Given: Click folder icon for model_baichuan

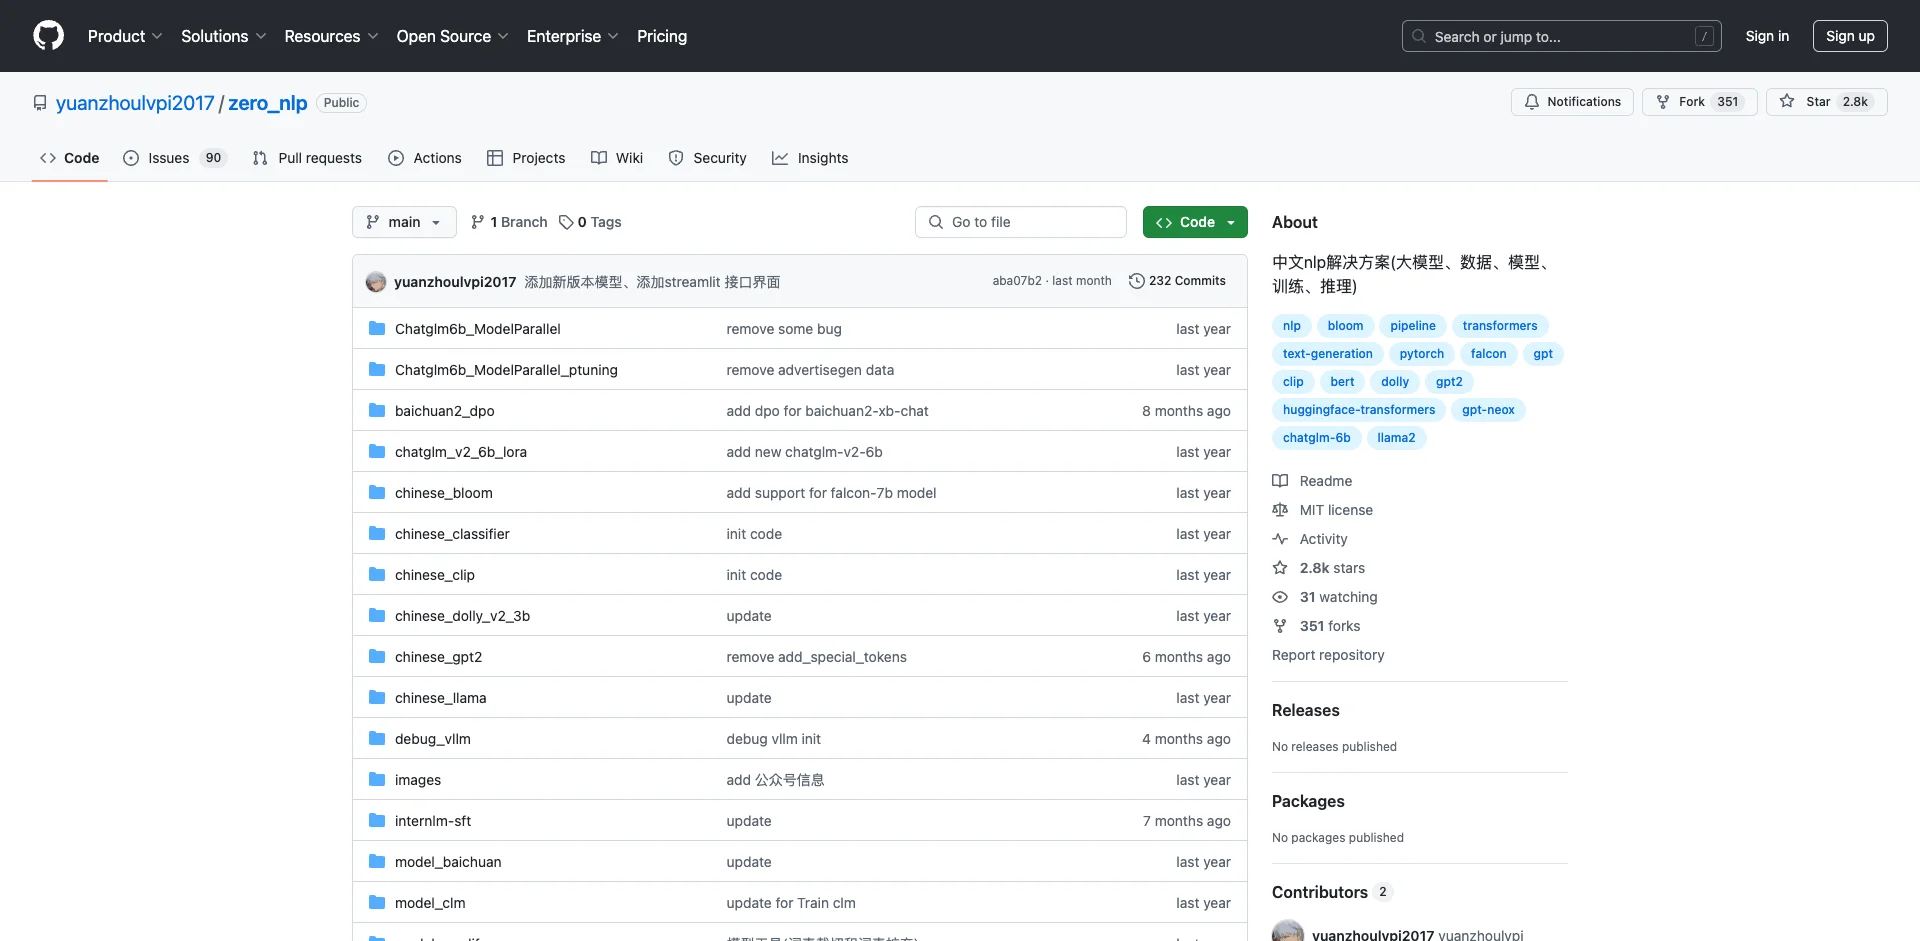Looking at the screenshot, I should click(x=377, y=862).
